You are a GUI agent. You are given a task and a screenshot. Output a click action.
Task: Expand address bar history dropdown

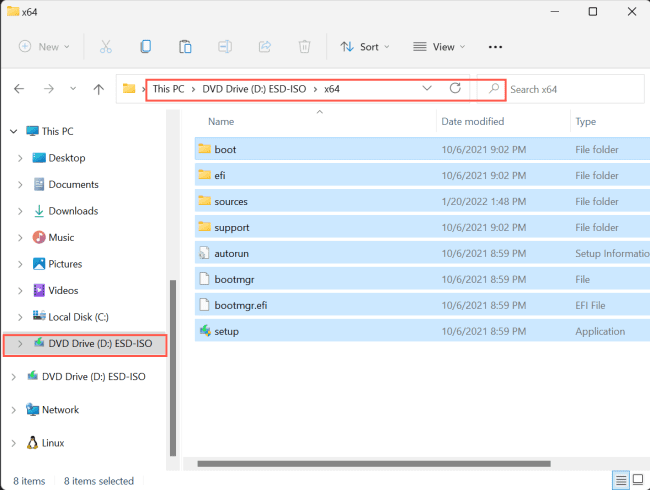(427, 88)
